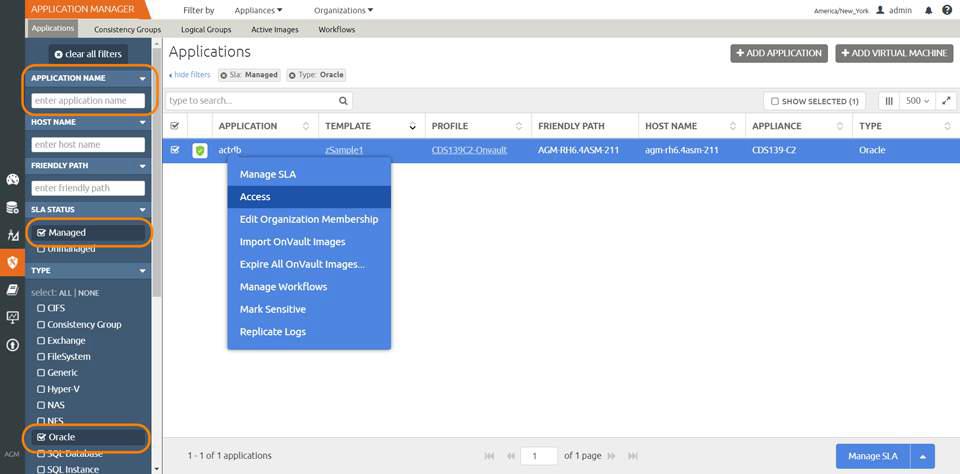960x474 pixels.
Task: Toggle the Show Selected checkbox
Action: (x=774, y=102)
